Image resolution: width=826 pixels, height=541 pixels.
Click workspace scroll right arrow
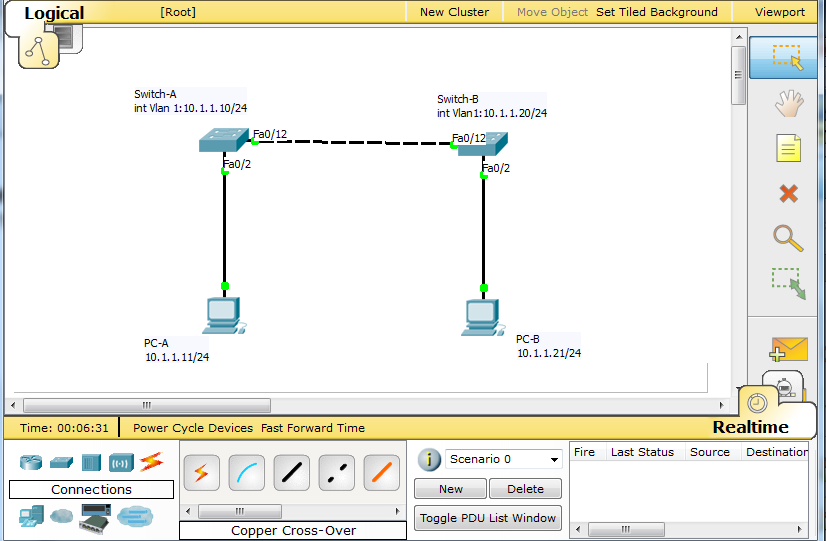click(x=722, y=405)
